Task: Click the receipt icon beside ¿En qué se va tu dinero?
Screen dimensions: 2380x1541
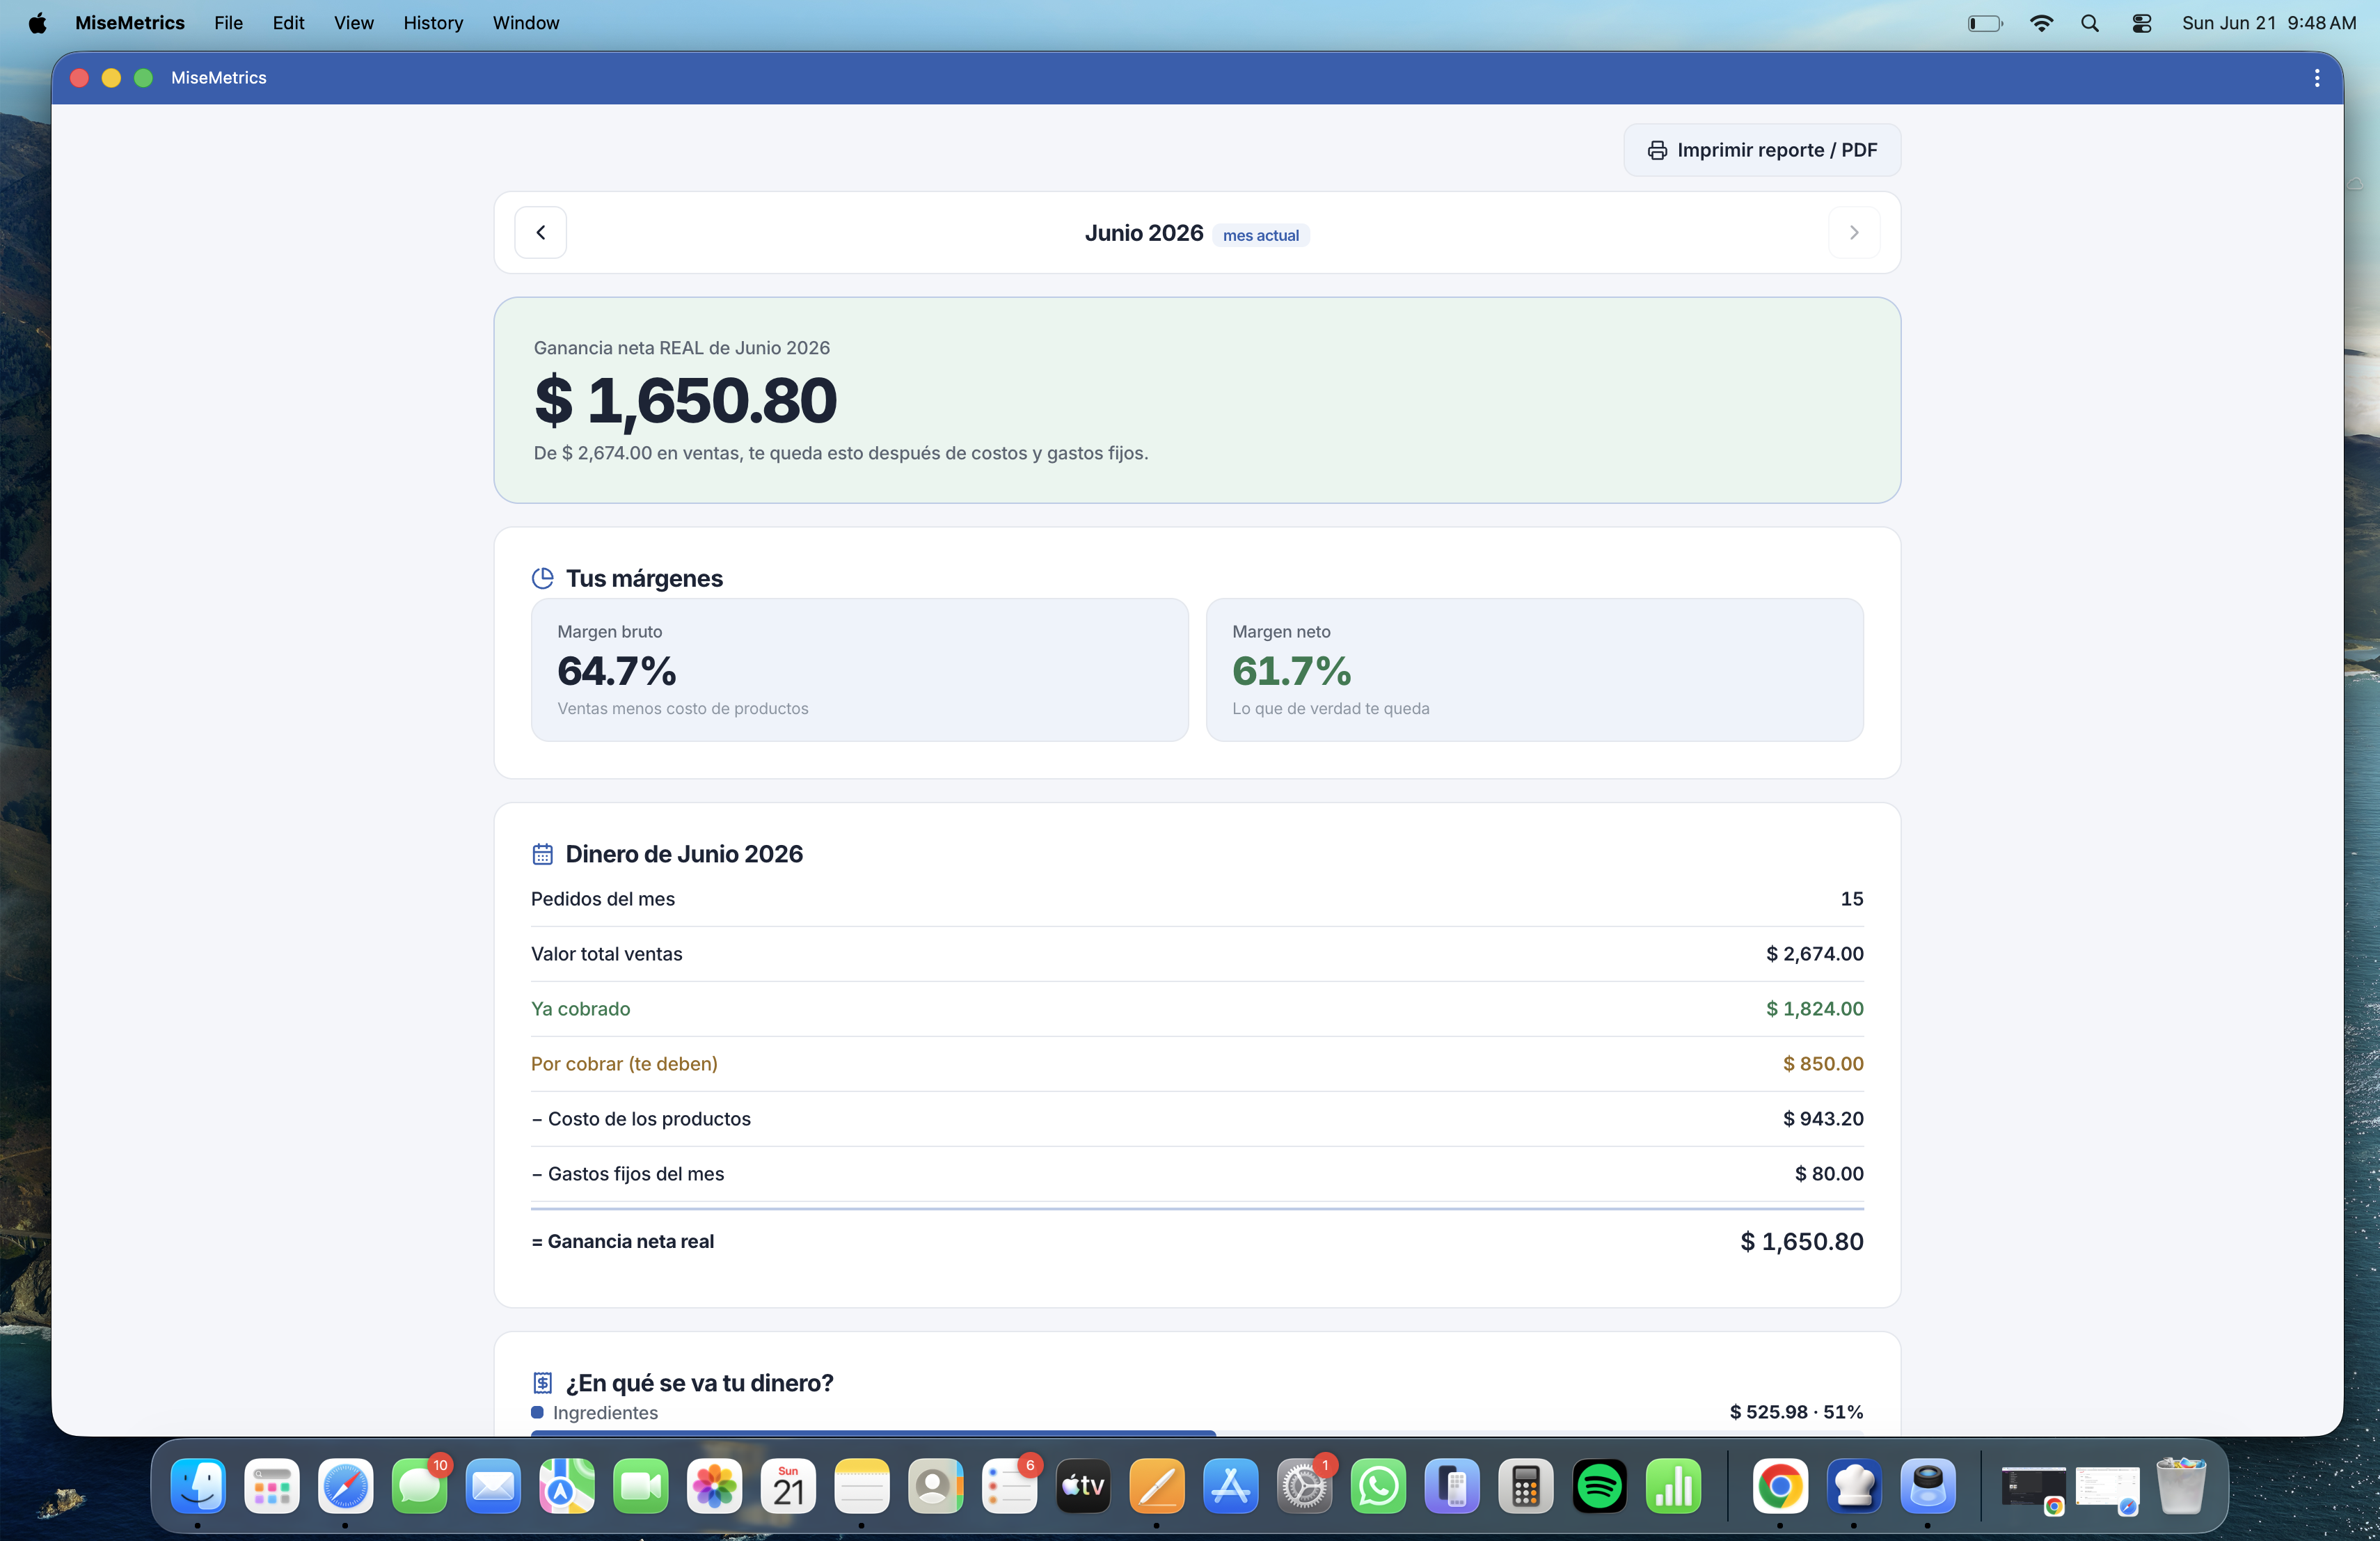Action: pos(542,1383)
